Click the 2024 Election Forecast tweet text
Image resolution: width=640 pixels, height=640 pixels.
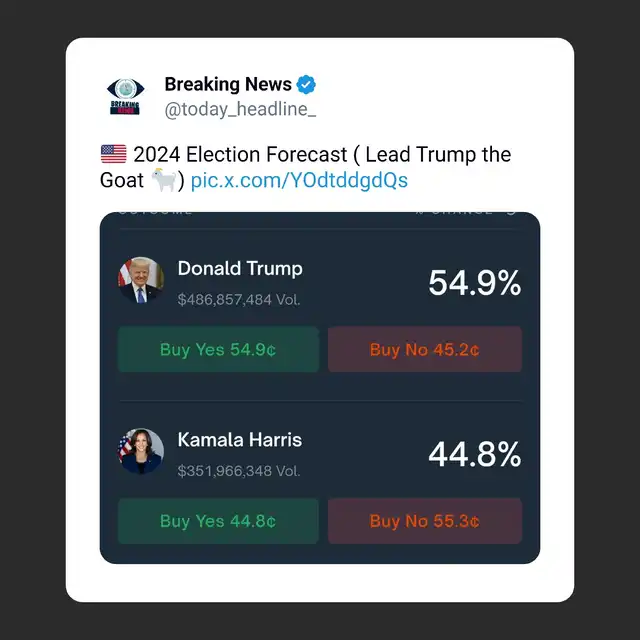305,167
